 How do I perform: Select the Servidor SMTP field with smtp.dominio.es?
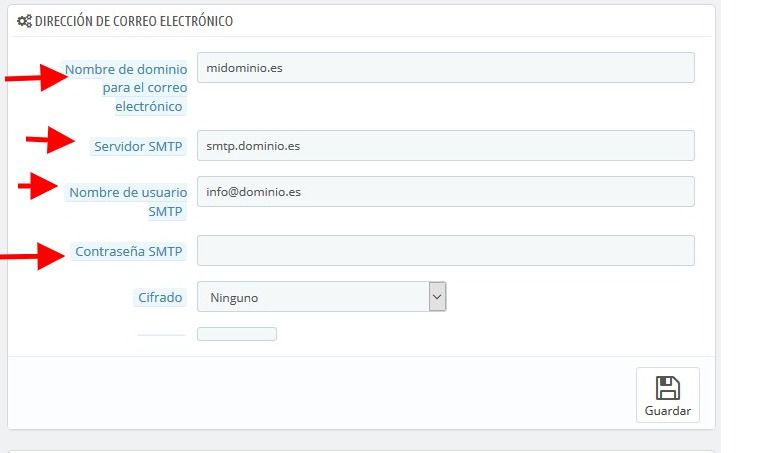point(446,146)
